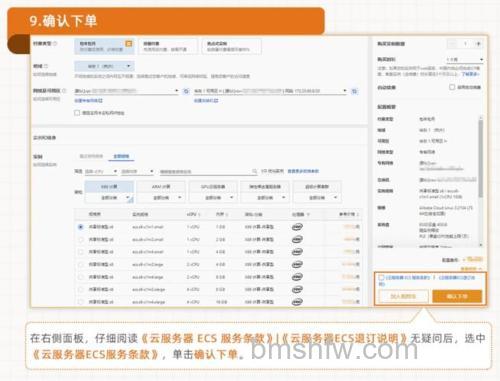Sort table by vCPU column arrows
Viewport: 500px width, 381px height.
coord(199,214)
